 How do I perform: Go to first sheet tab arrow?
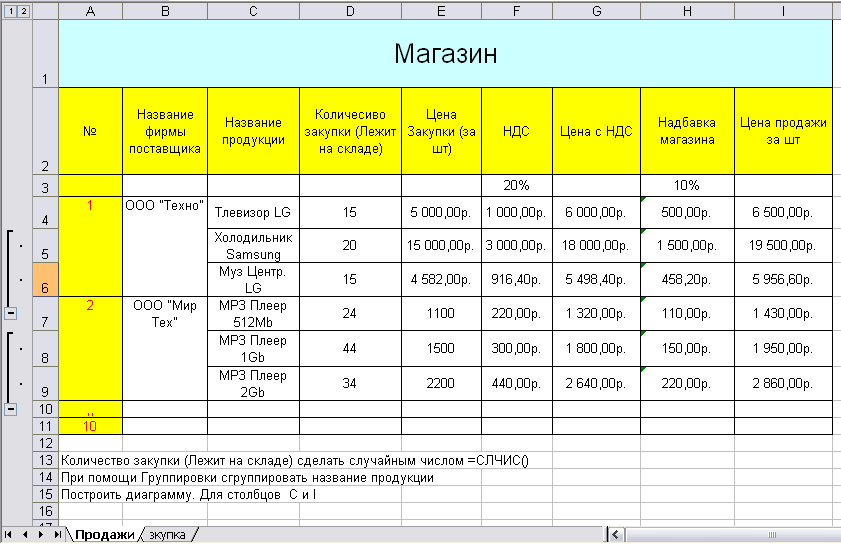click(8, 535)
